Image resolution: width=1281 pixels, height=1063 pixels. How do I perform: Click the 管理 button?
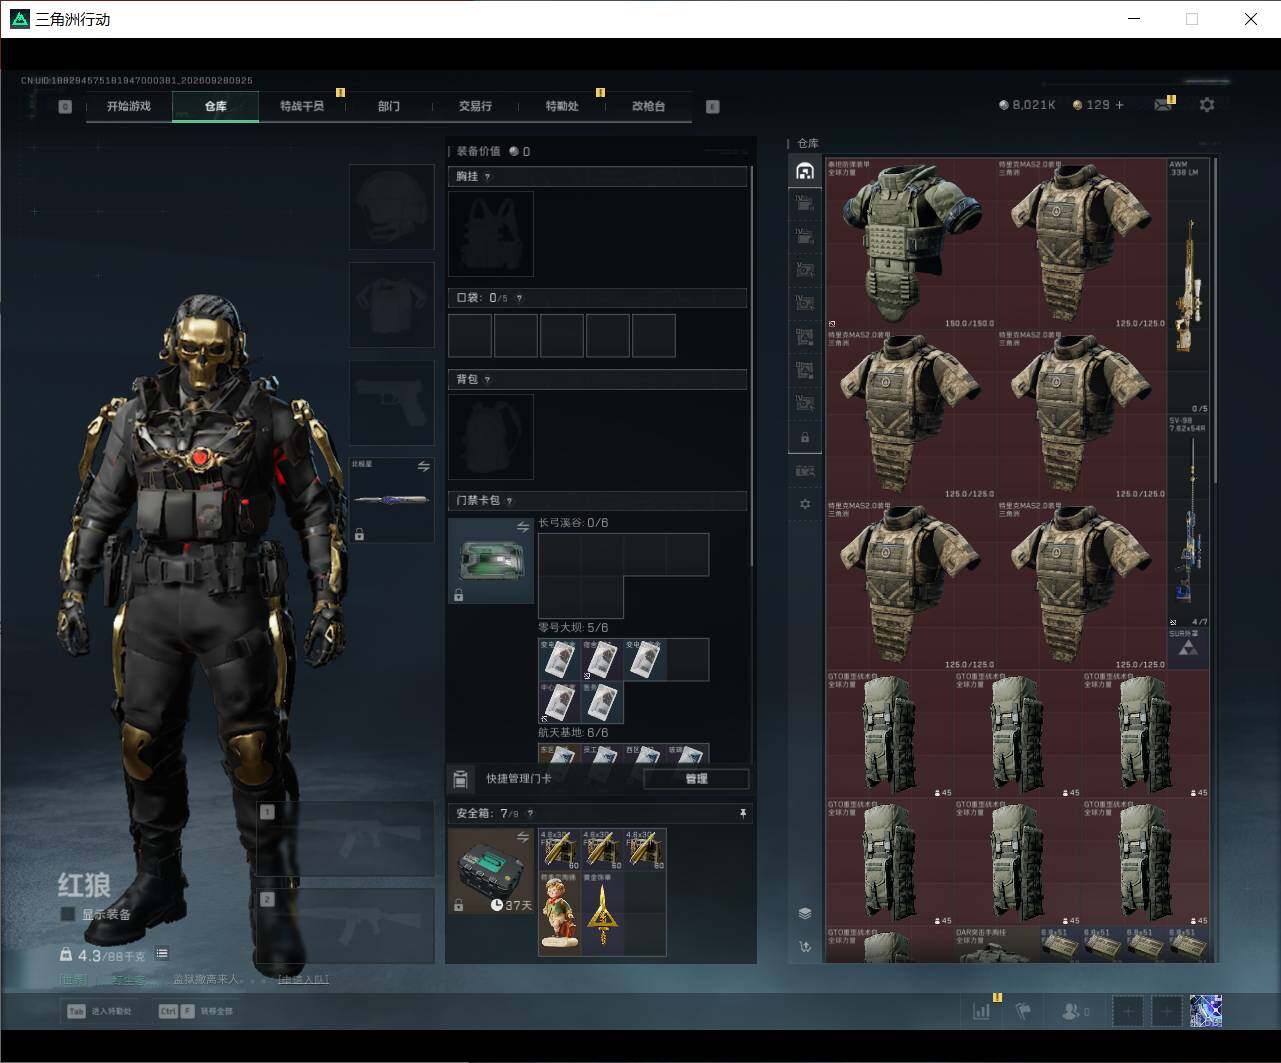(697, 779)
